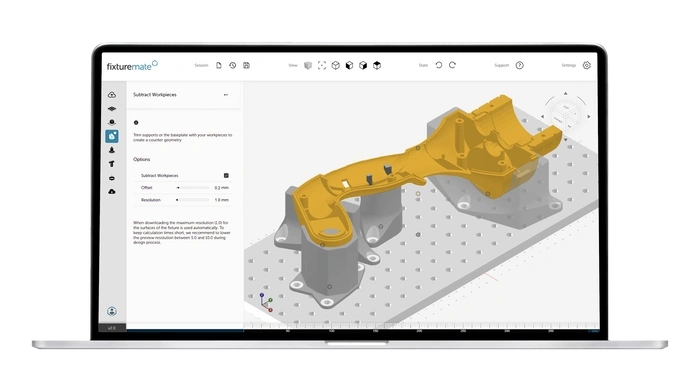Image resolution: width=700 pixels, height=390 pixels.
Task: Click the version label at sidebar bottom
Action: point(112,328)
